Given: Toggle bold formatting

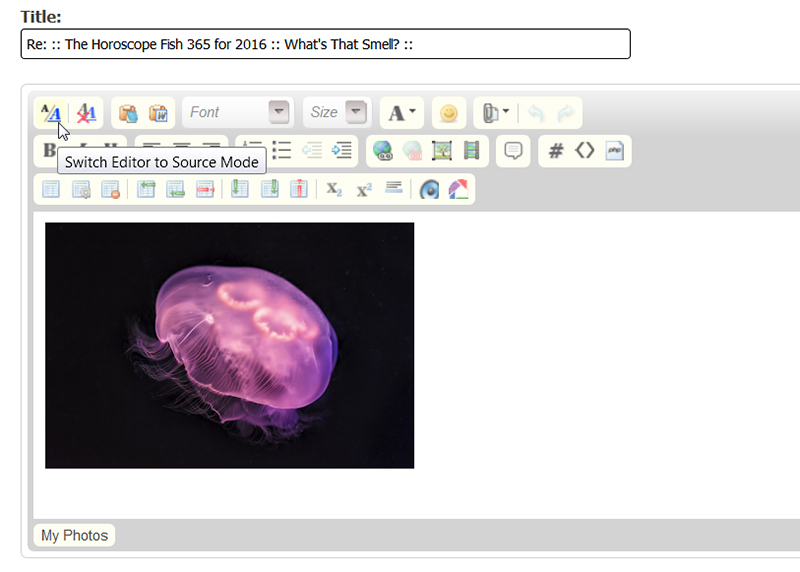Looking at the screenshot, I should tap(48, 150).
